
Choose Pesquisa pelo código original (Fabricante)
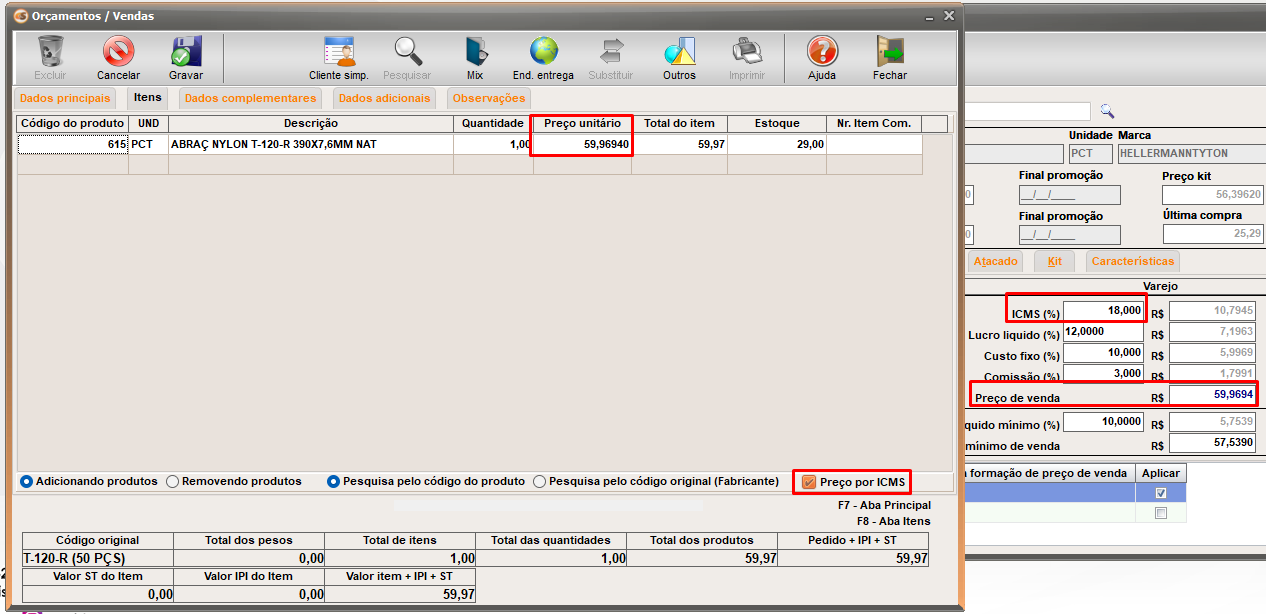[x=540, y=481]
